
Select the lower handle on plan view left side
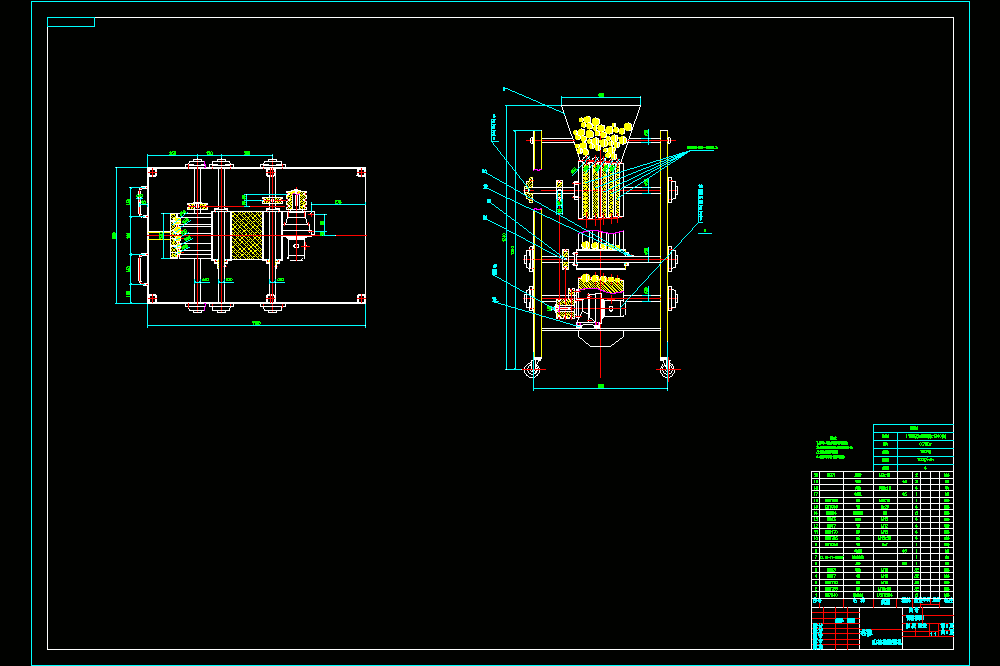click(x=142, y=269)
